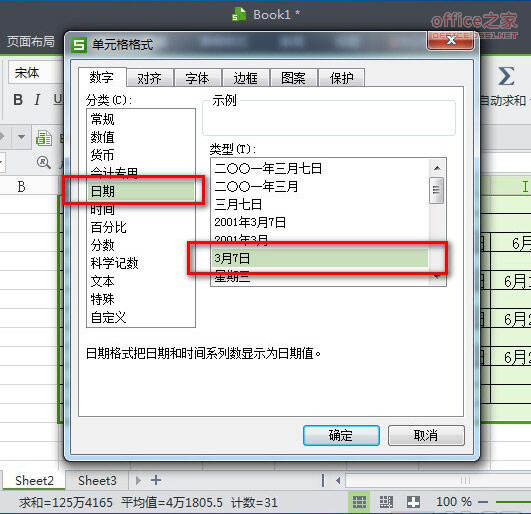Screen dimensions: 531x514
Task: Select 货币 category
Action: [x=141, y=155]
